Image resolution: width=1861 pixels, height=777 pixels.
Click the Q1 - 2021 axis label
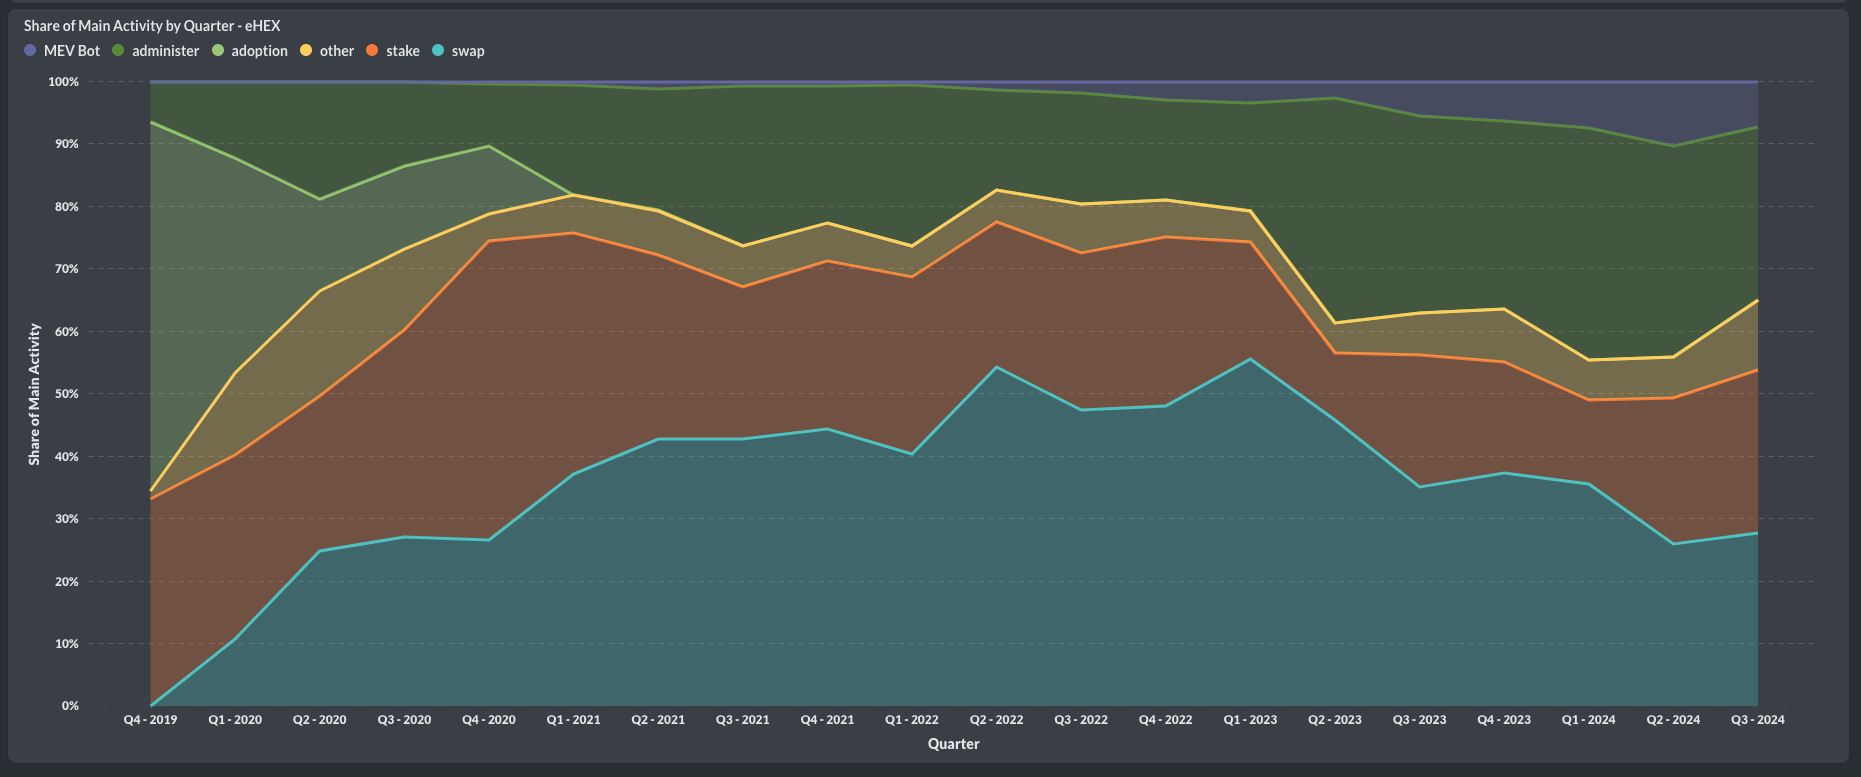(x=573, y=720)
